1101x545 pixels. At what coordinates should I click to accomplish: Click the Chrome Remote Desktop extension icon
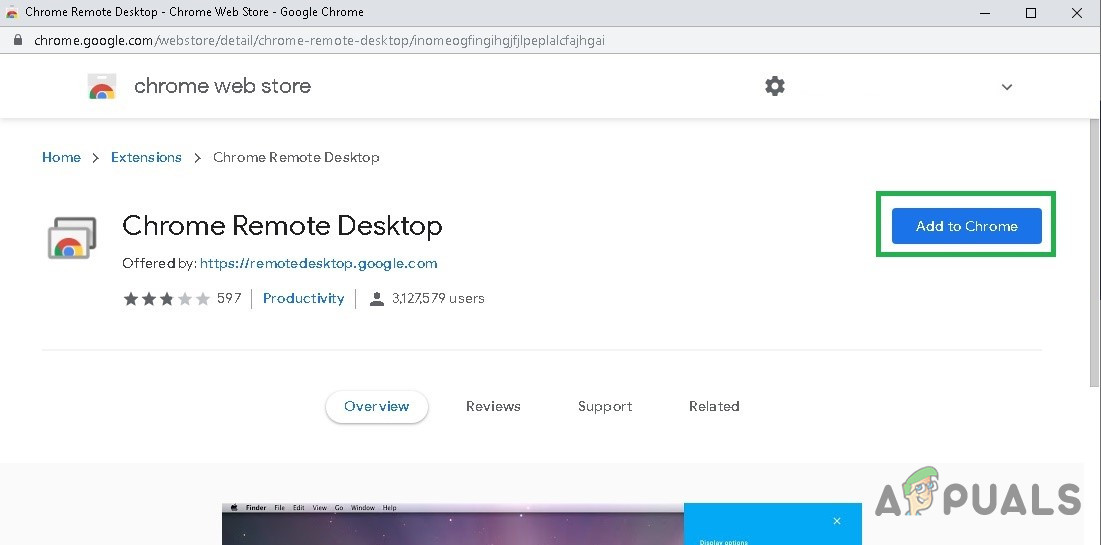(x=72, y=238)
